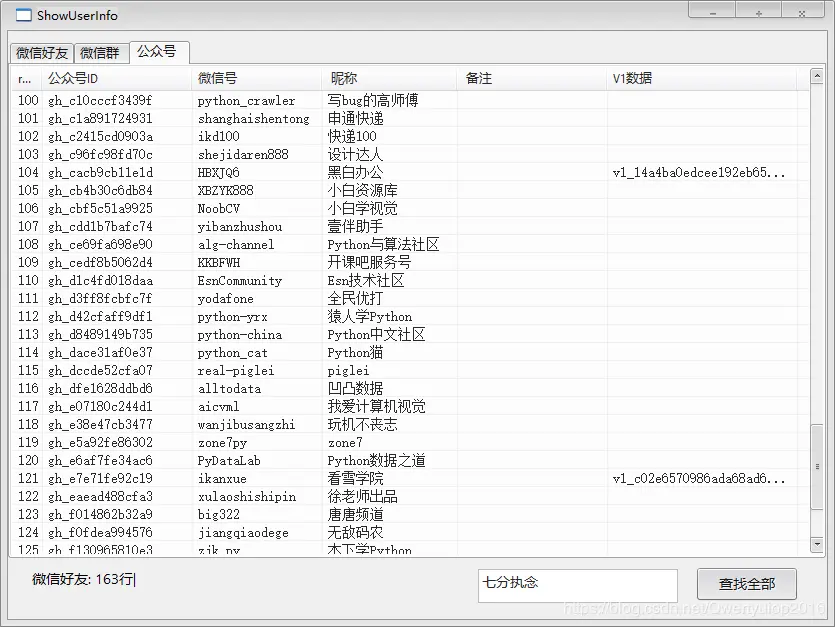
Task: Click the cell python-china
Action: click(239, 335)
